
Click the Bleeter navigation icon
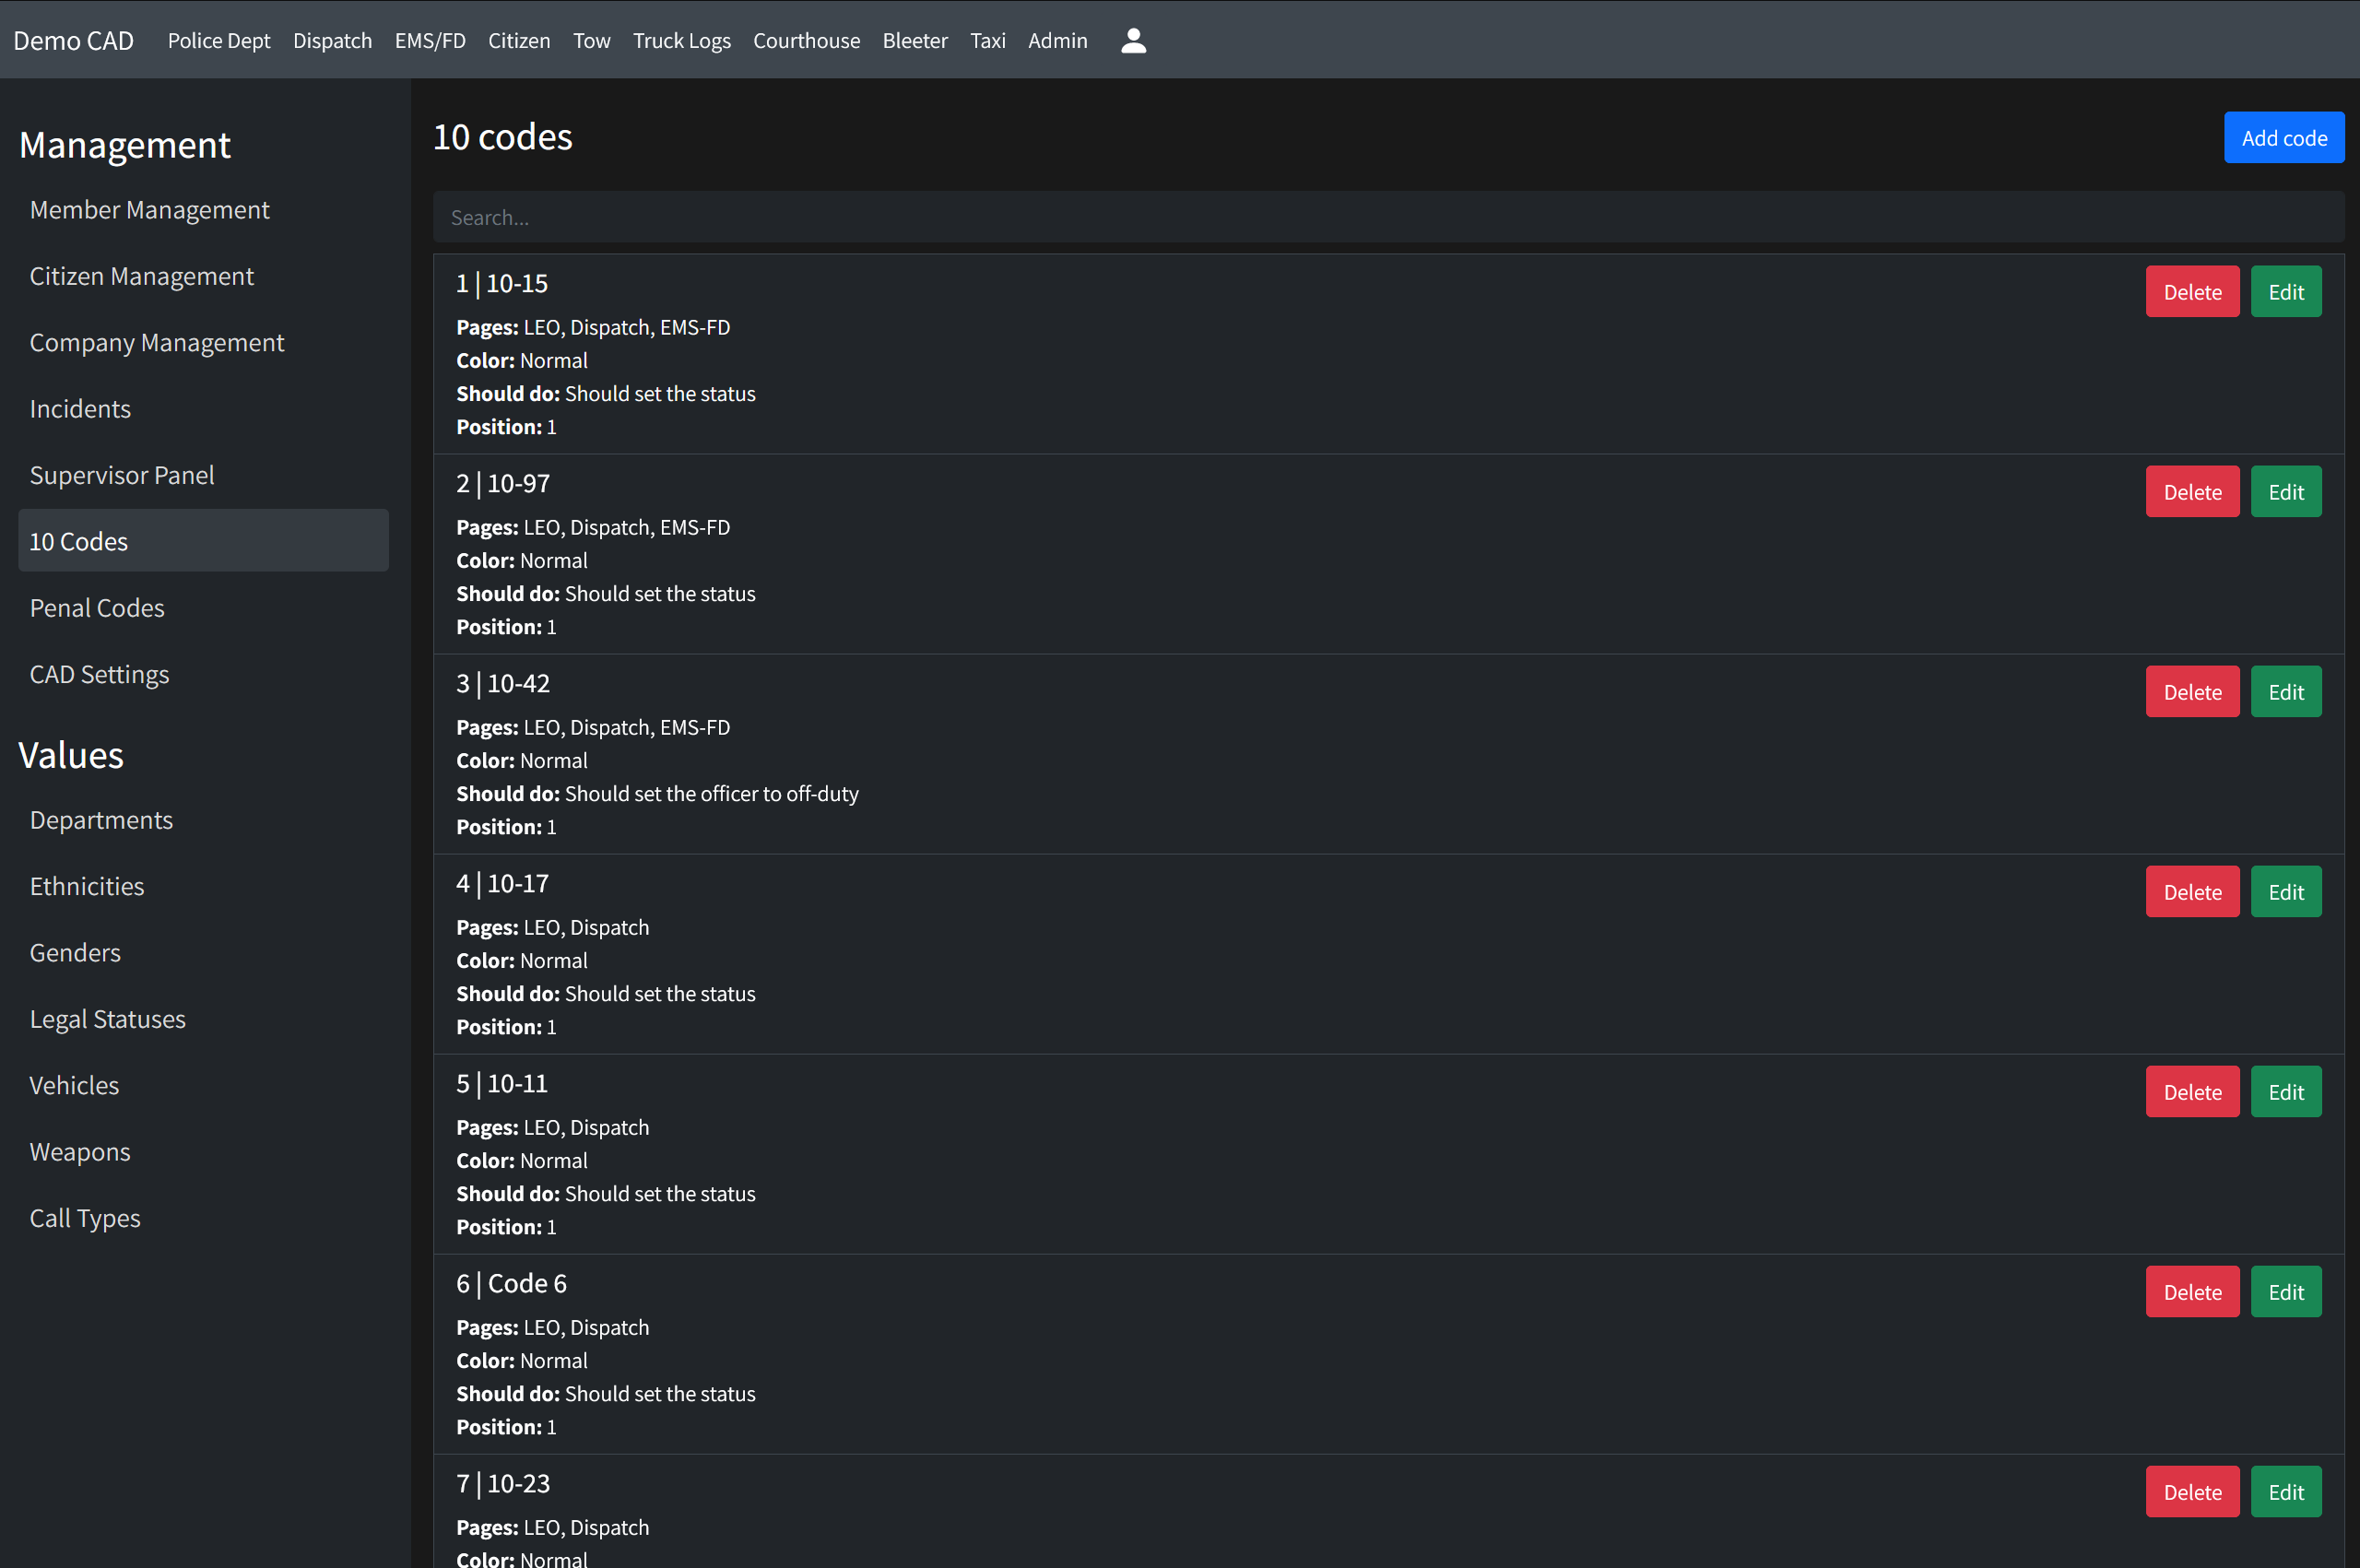tap(912, 41)
